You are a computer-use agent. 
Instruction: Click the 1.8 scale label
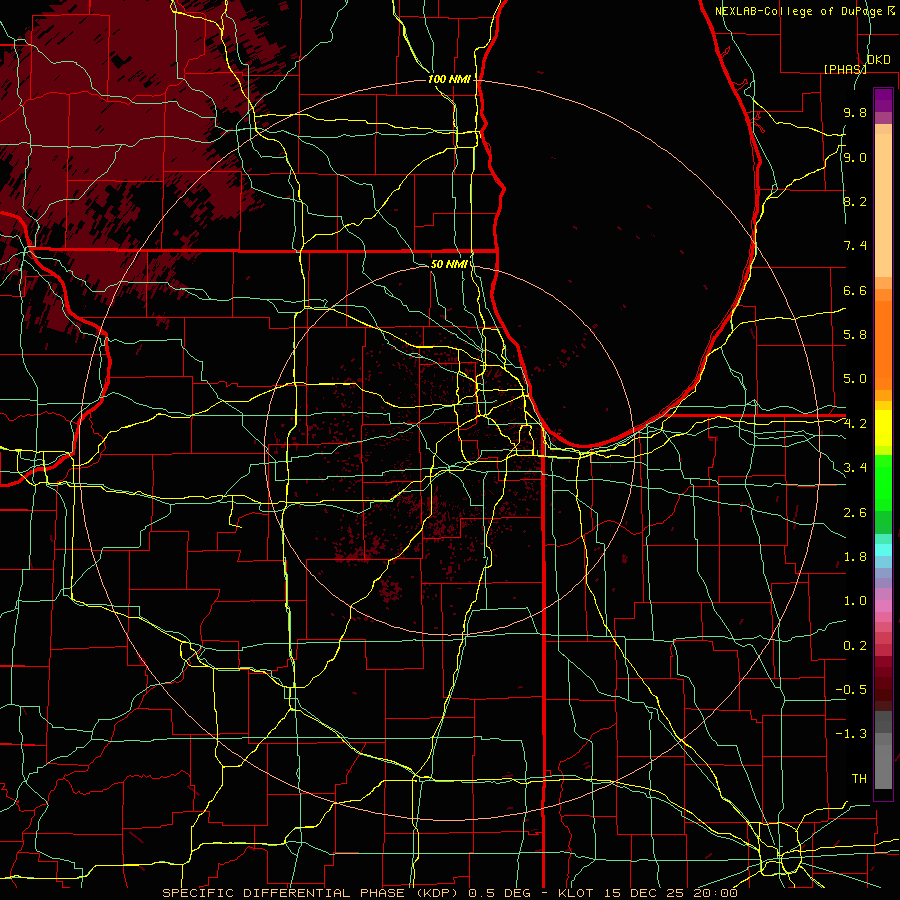point(855,557)
